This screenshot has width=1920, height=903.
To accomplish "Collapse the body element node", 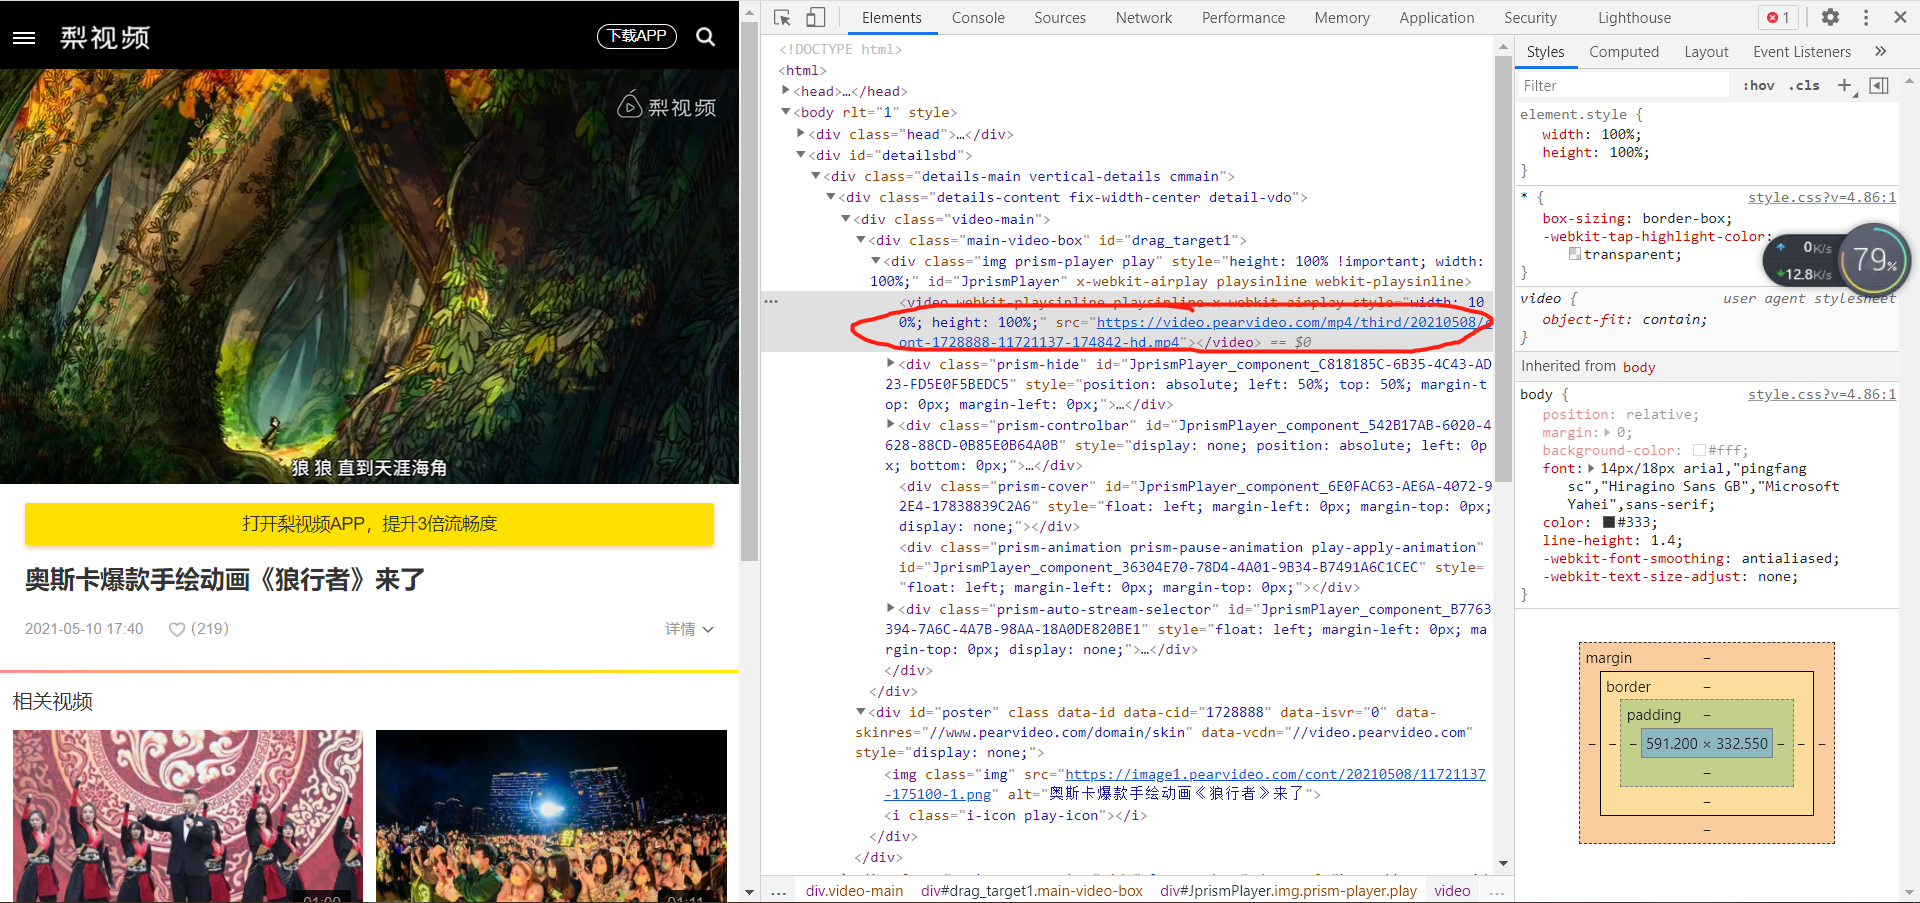I will pos(786,112).
